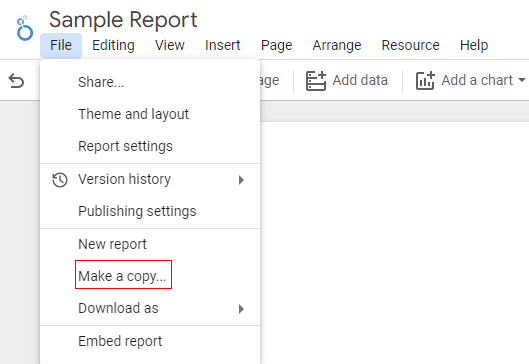The image size is (529, 364).
Task: Select the Download as entry
Action: (150, 308)
